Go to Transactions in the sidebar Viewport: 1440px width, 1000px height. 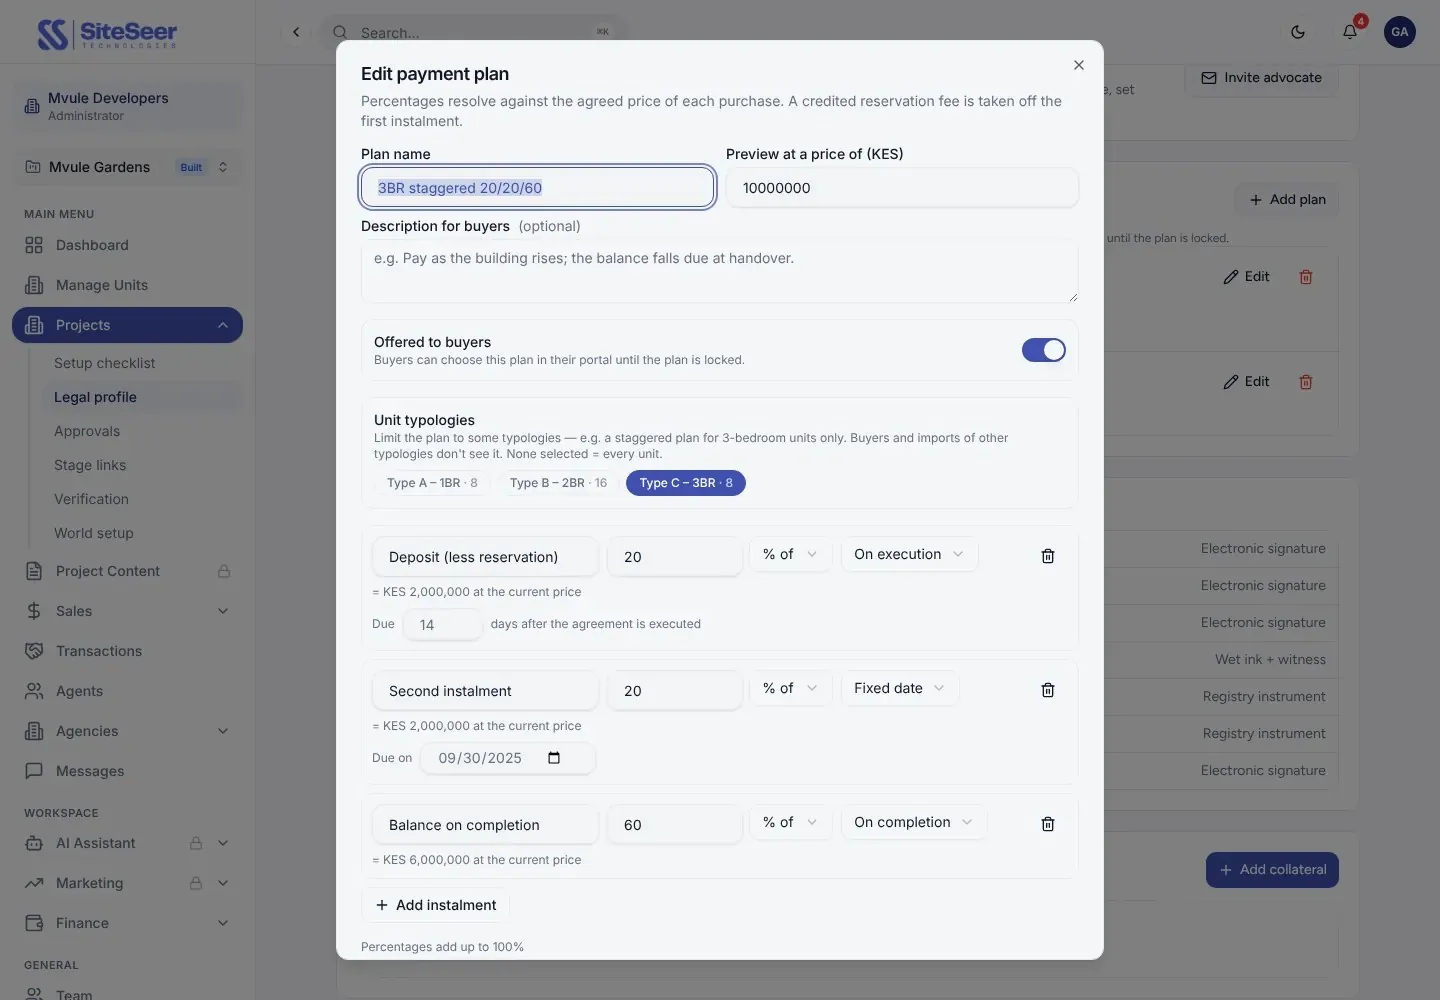point(127,651)
